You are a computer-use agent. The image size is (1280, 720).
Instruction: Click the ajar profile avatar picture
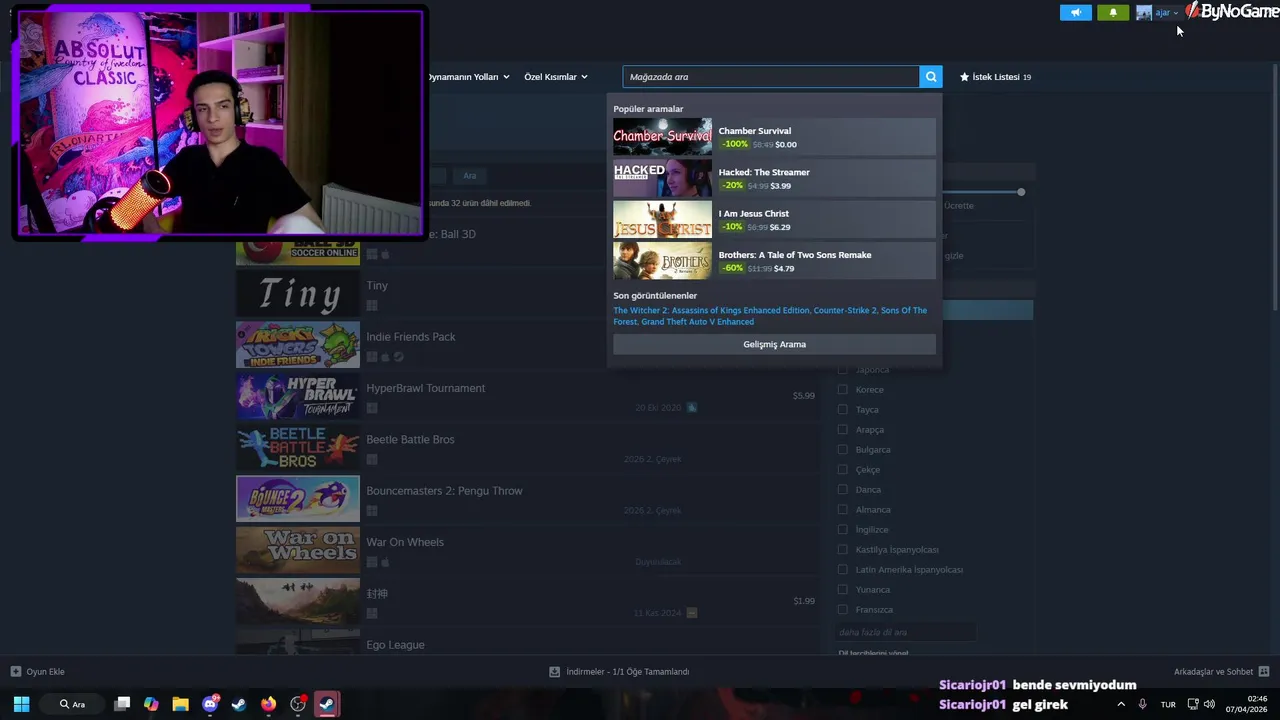coord(1144,13)
